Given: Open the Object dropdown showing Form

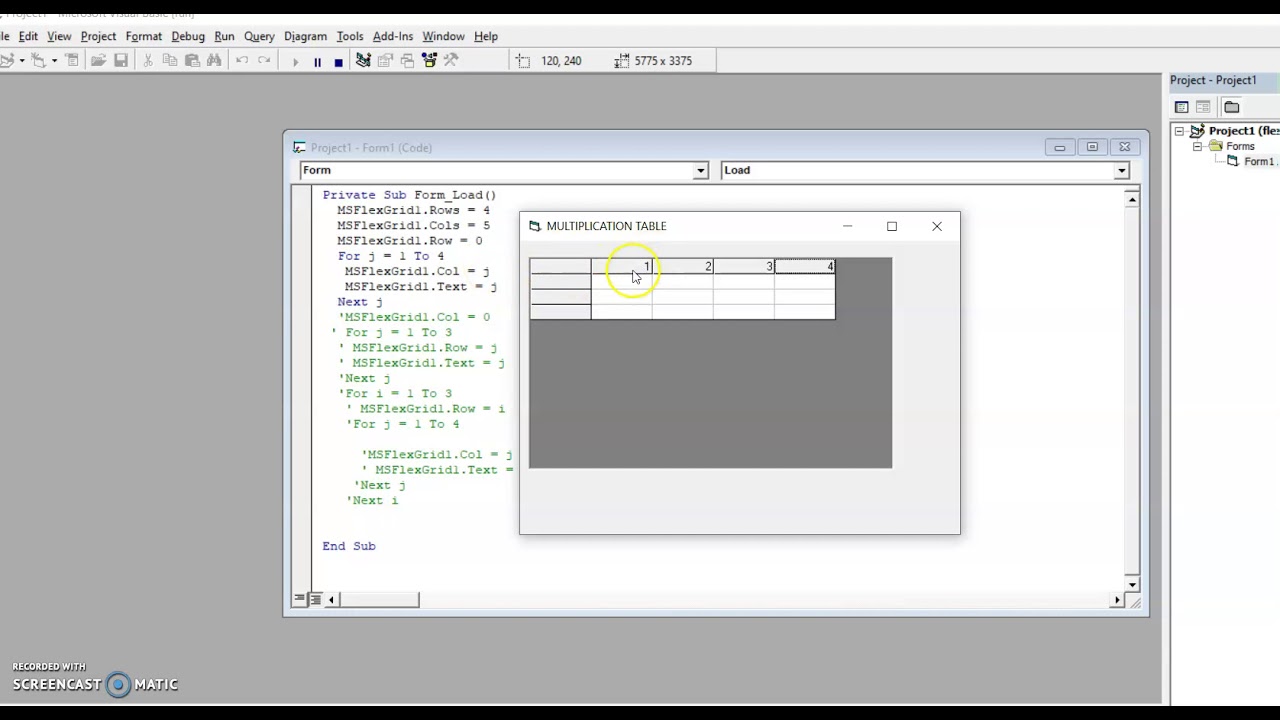Looking at the screenshot, I should tap(701, 171).
